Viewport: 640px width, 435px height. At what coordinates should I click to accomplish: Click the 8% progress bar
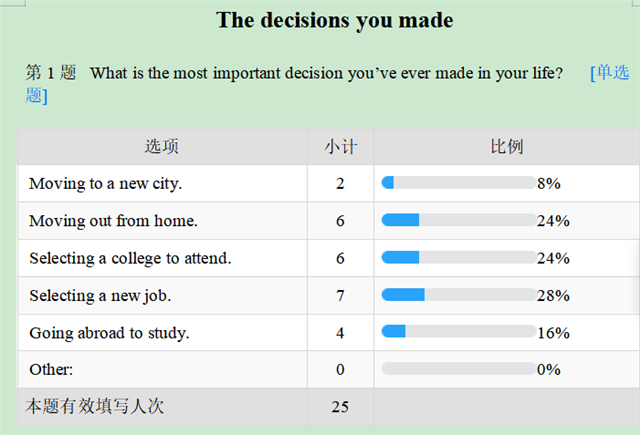459,182
